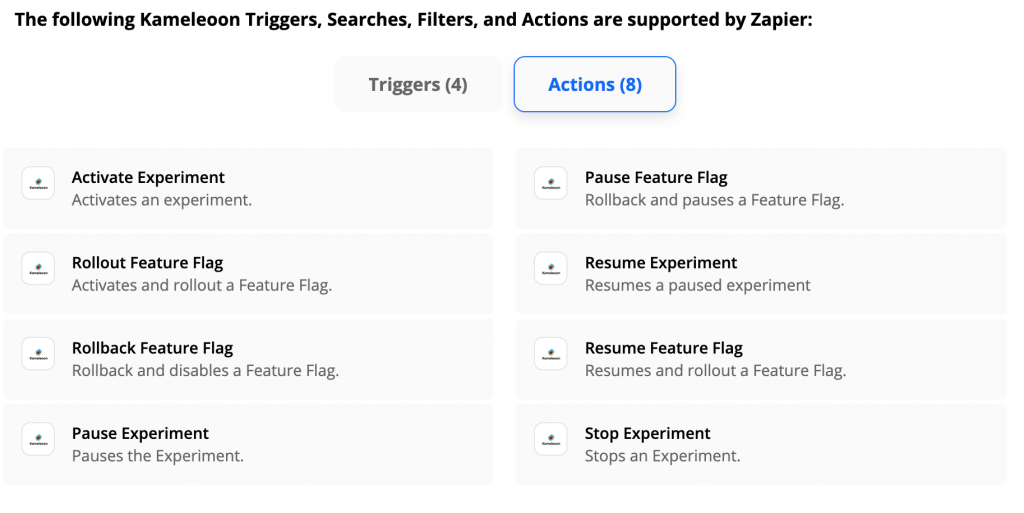Select the Actions (8) tab
1024x513 pixels.
595,85
